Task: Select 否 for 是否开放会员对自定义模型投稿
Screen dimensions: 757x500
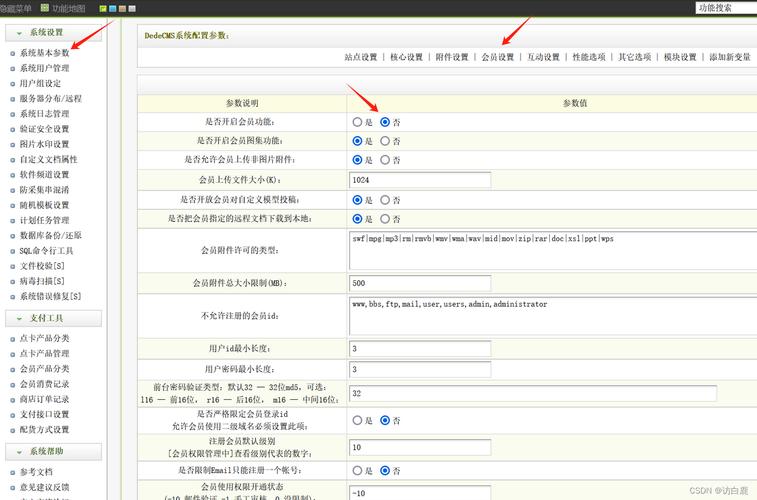Action: (x=385, y=200)
